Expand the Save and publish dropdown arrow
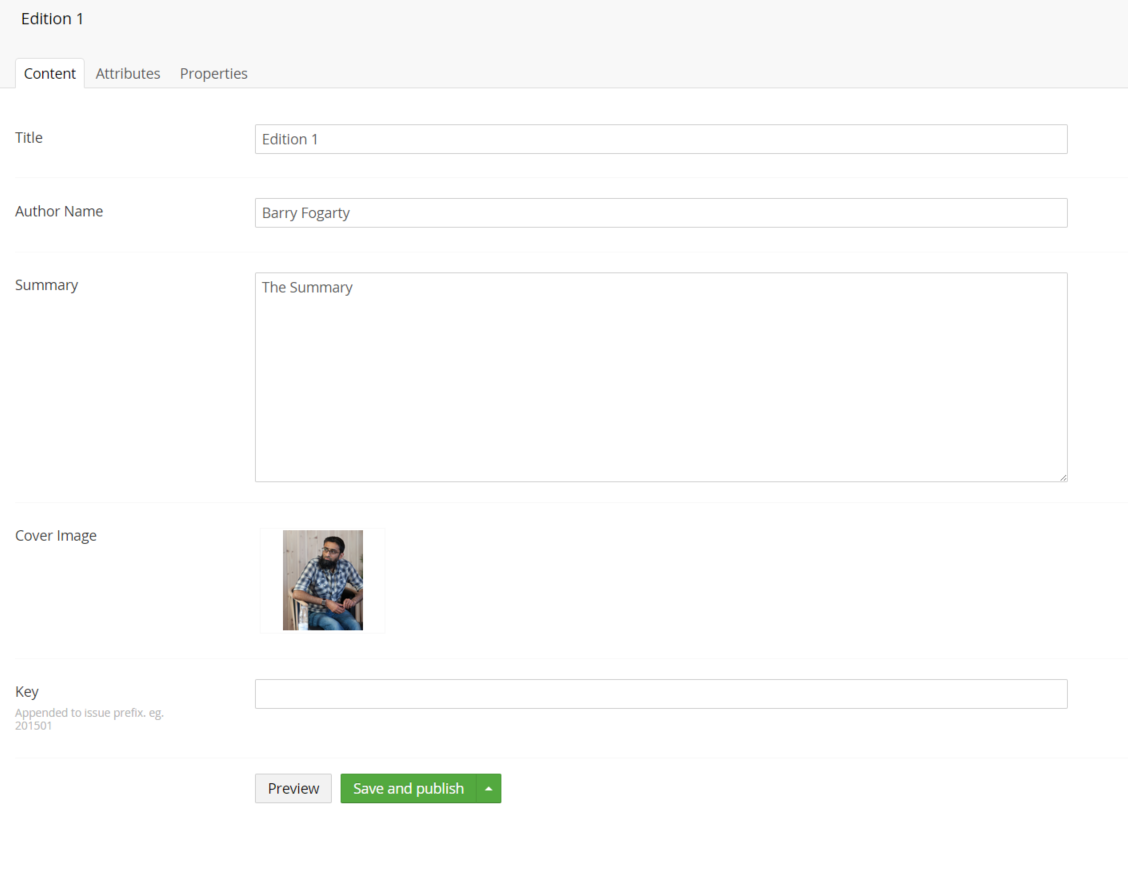The image size is (1128, 888). (488, 789)
